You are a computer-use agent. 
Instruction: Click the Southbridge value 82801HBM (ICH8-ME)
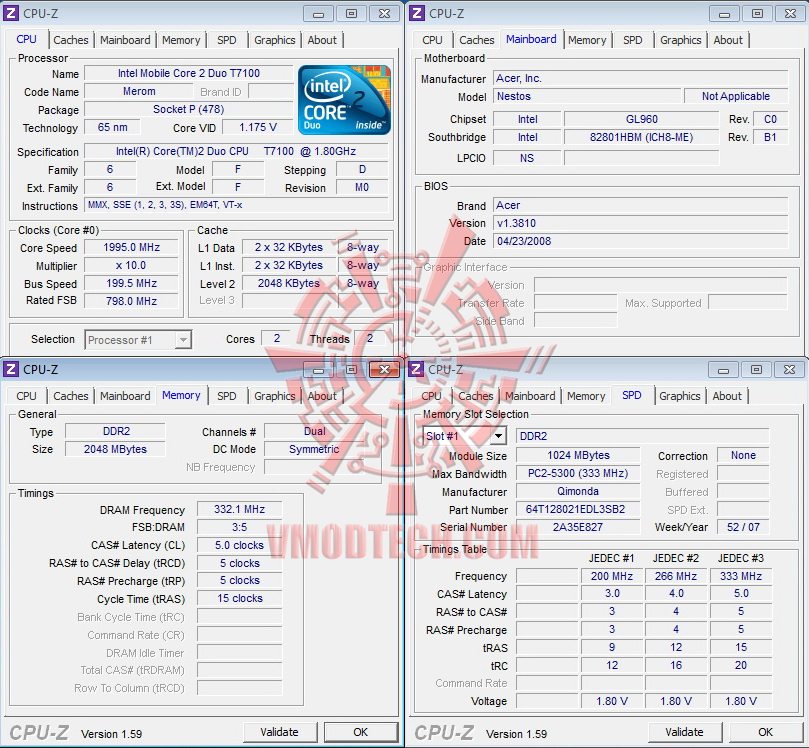[641, 137]
